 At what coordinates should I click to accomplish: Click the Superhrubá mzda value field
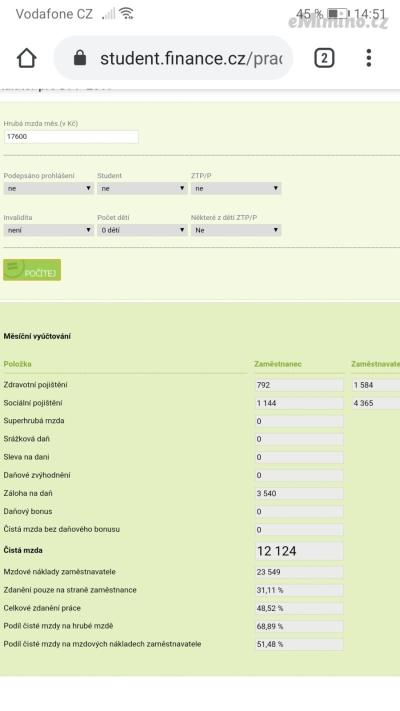pyautogui.click(x=299, y=421)
